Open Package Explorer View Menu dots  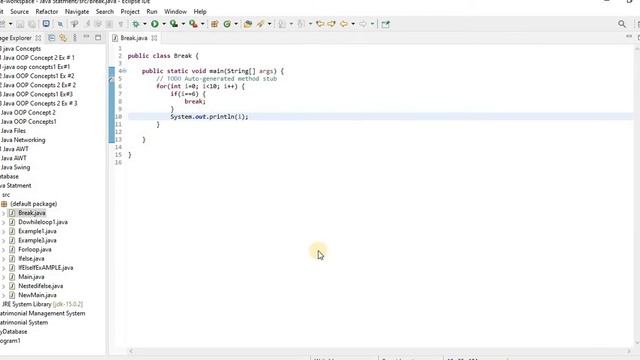(x=75, y=38)
